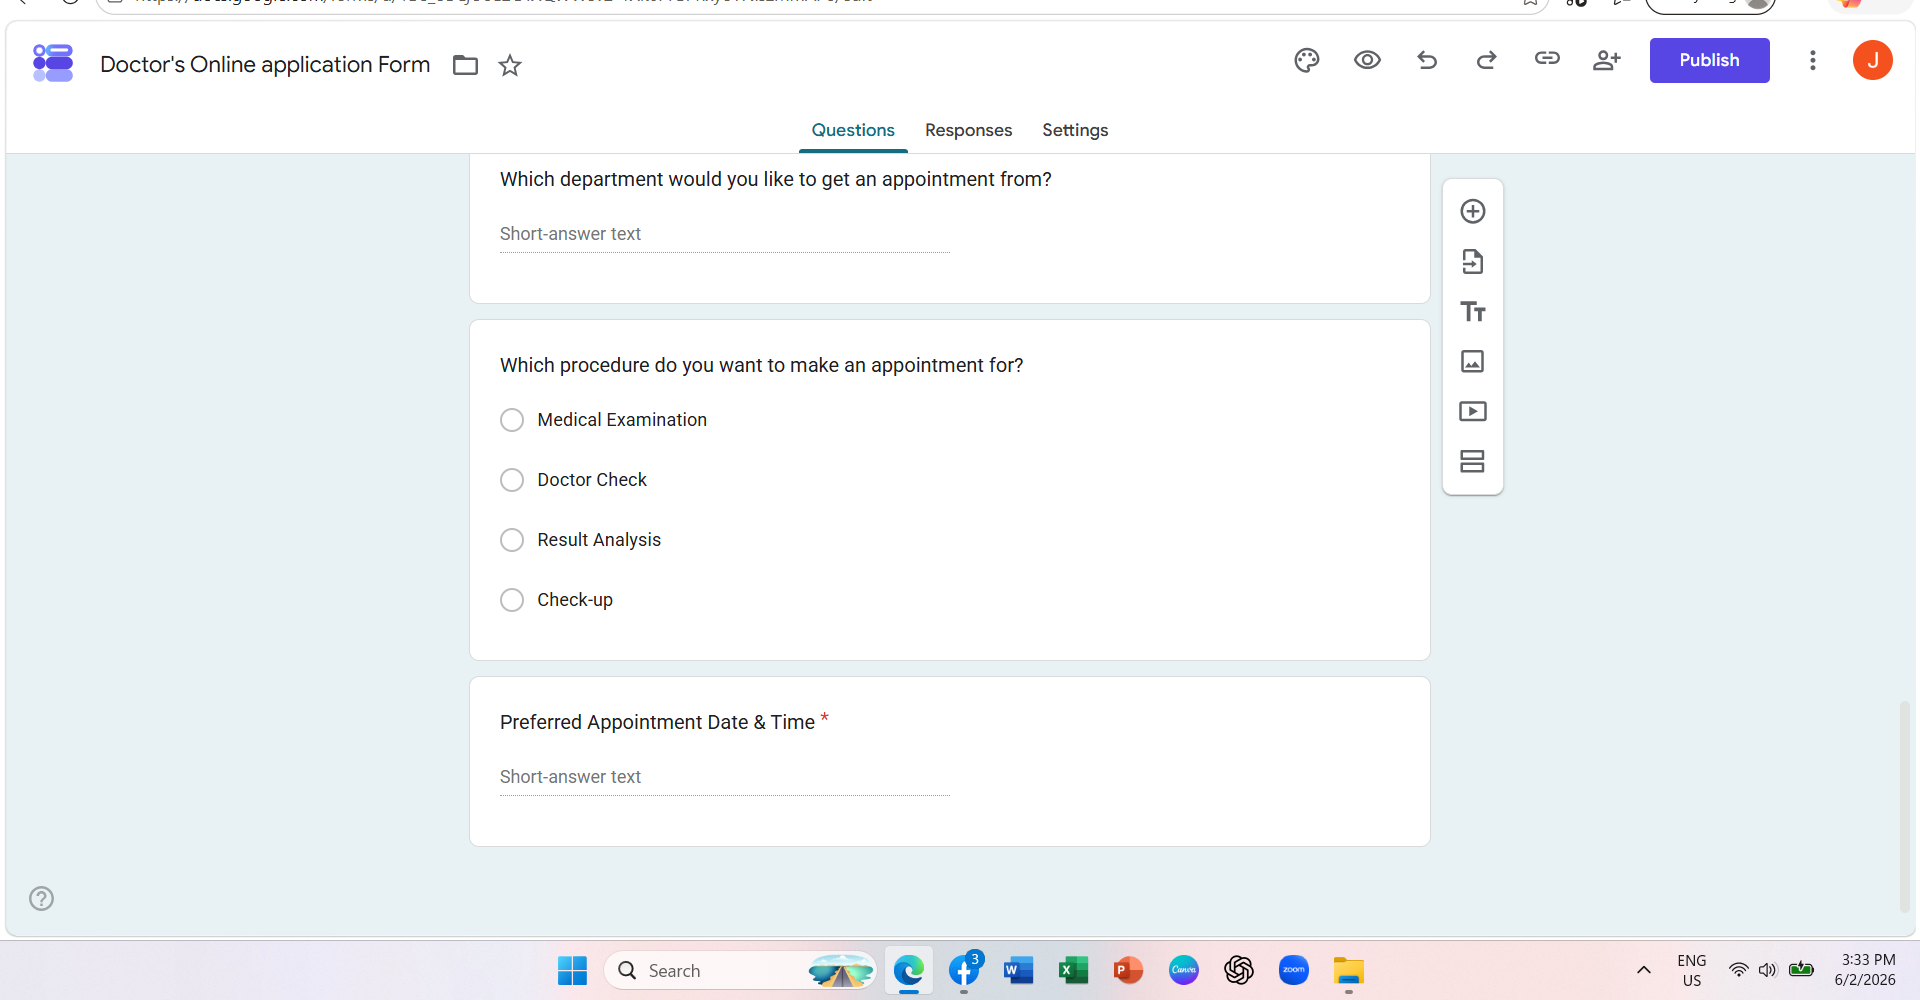Screen dimensions: 1920x1000
Task: Open the Google Forms home logo
Action: pos(53,63)
